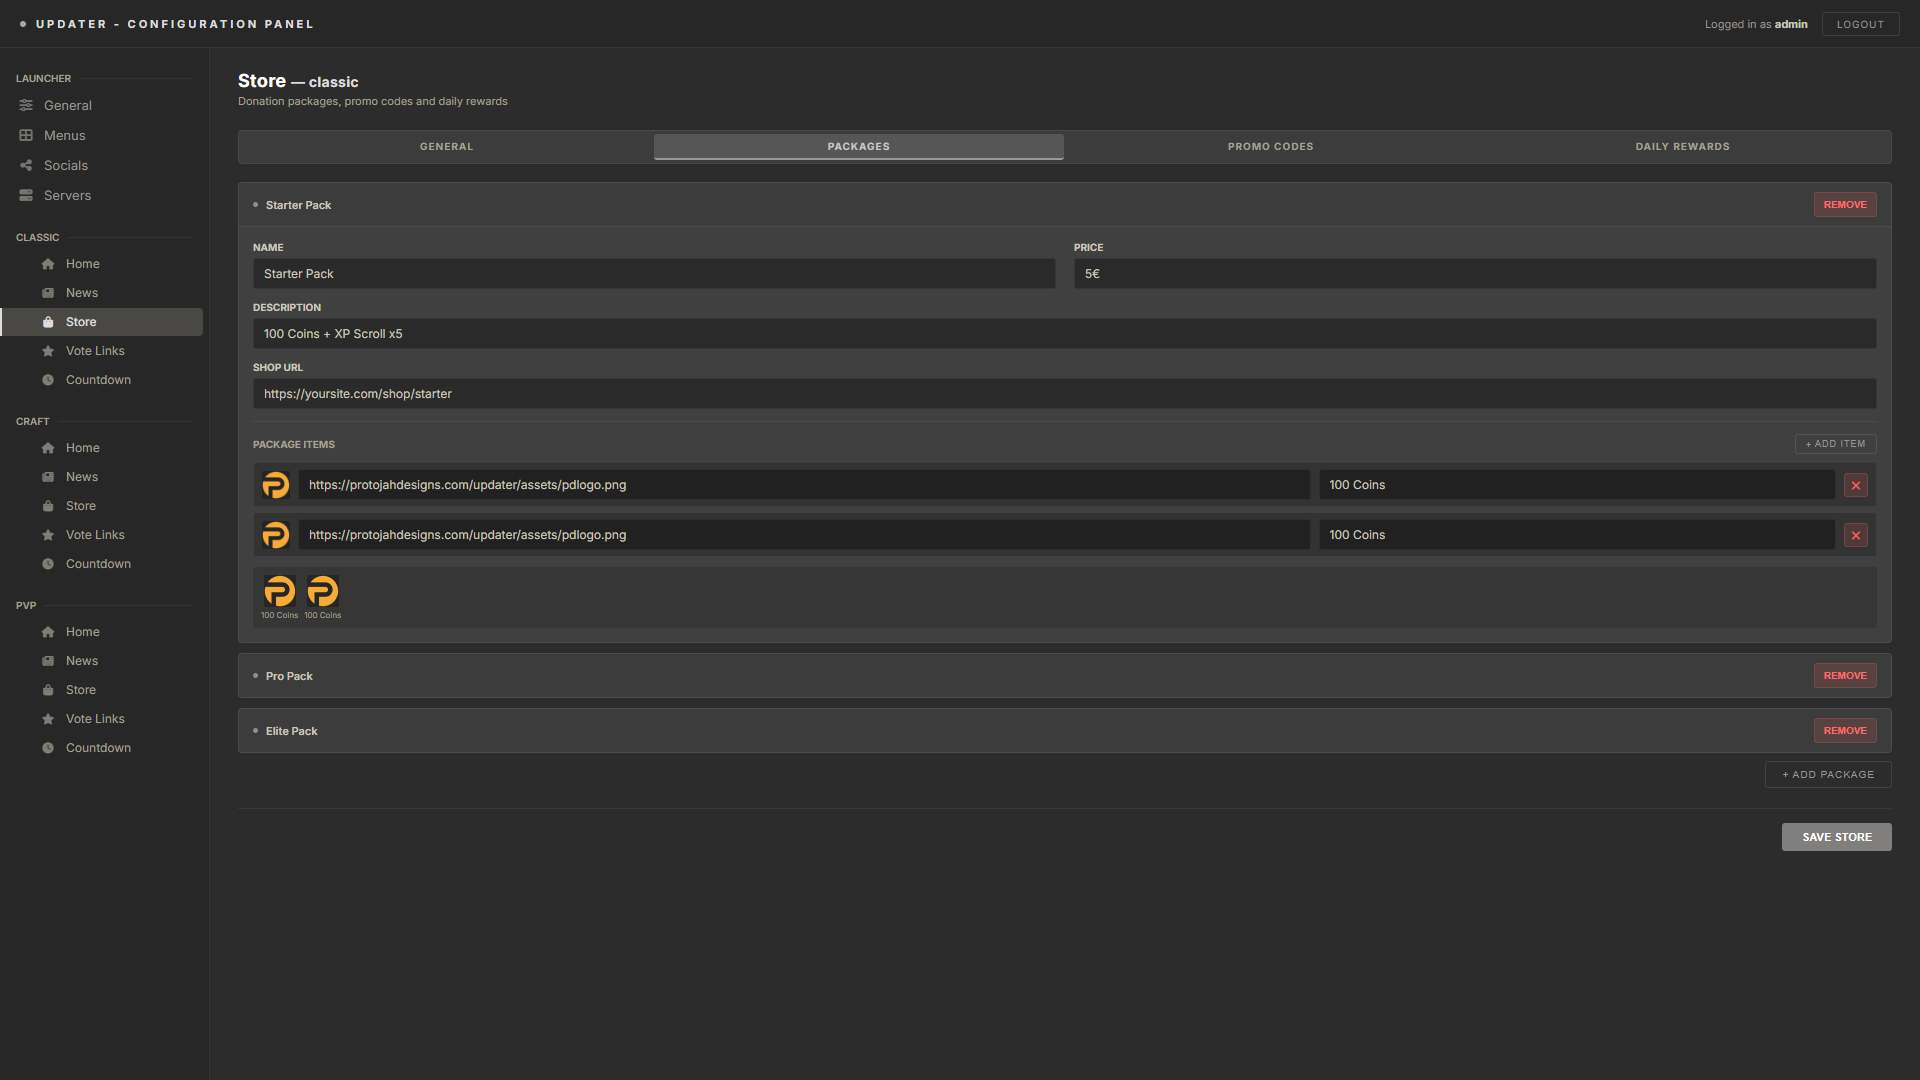
Task: Click the Classic News icon
Action: (48, 293)
